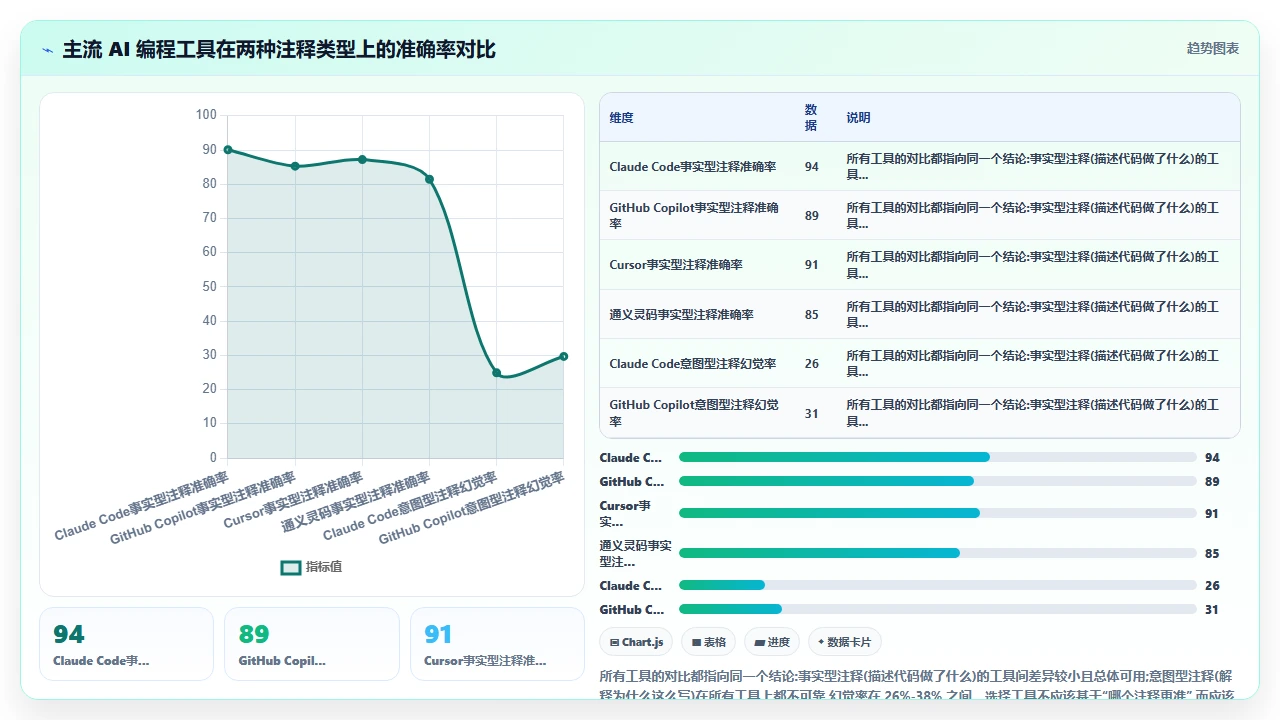Screen dimensions: 1280x720
Task: Click the 100 y-axis label
Action: click(206, 115)
